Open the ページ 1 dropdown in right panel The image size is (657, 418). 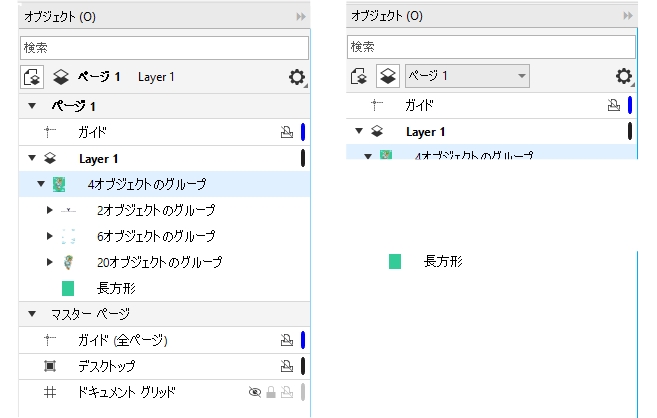(466, 77)
